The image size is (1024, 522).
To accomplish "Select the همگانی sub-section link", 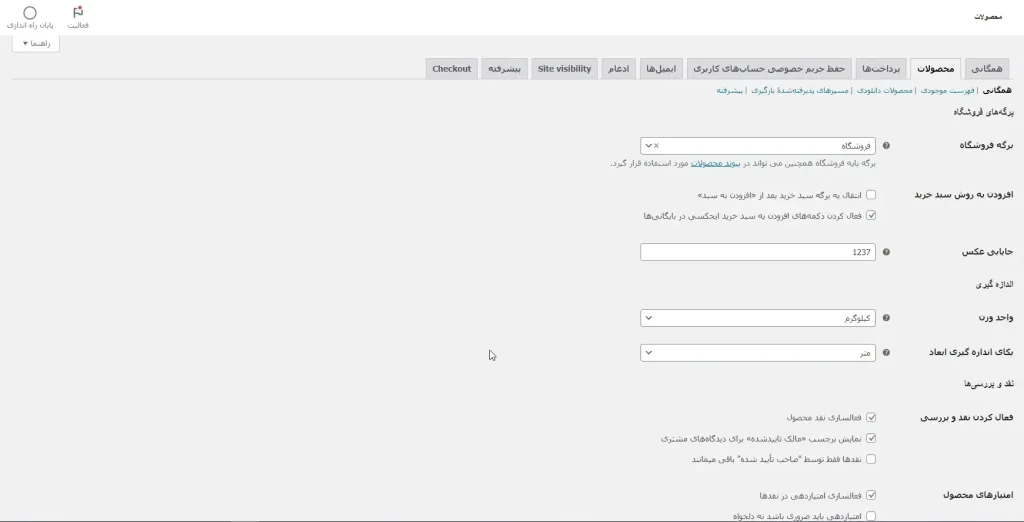I will pyautogui.click(x=997, y=91).
